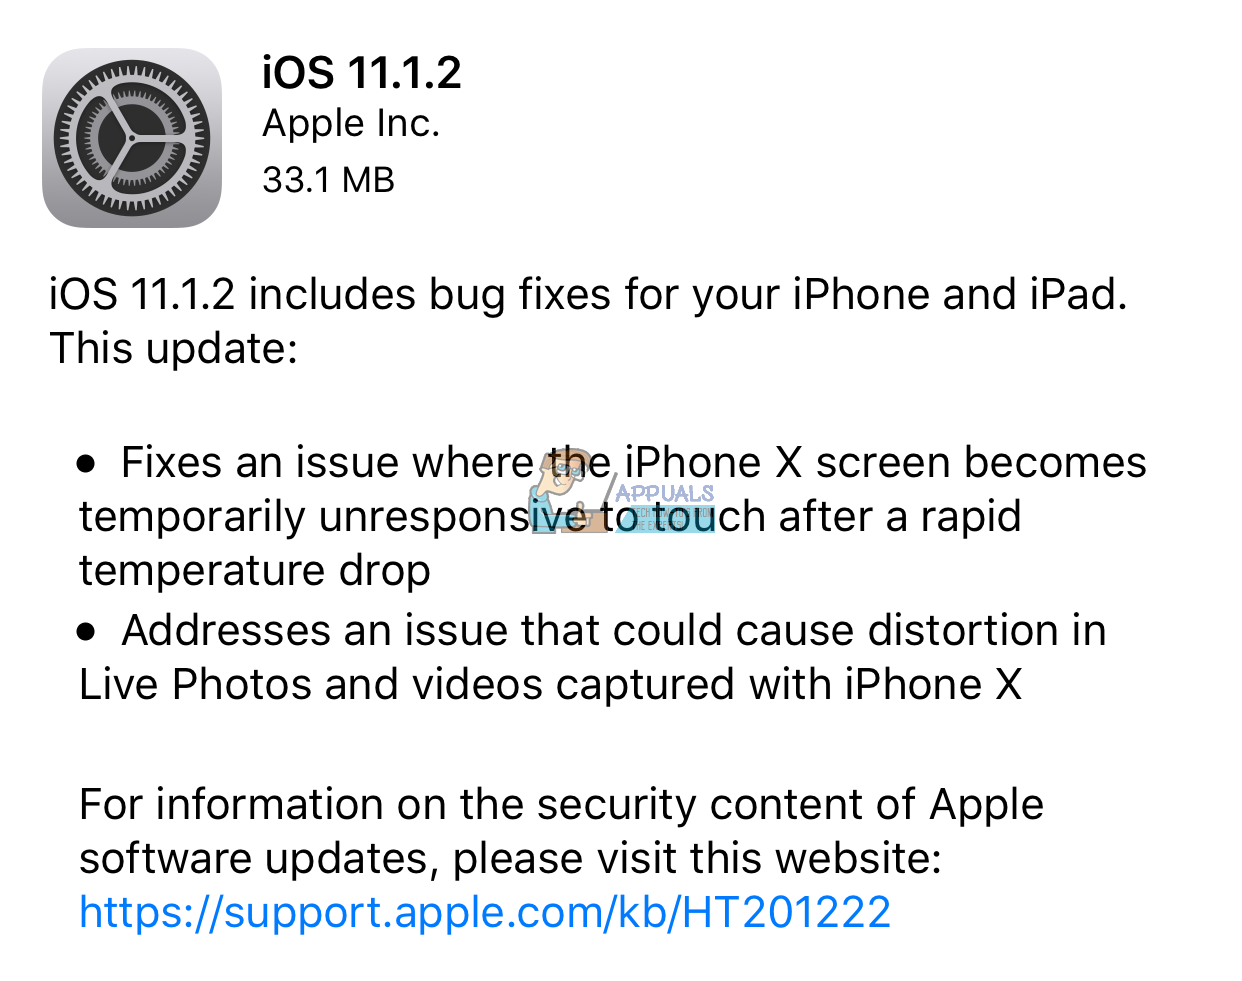Image resolution: width=1242 pixels, height=981 pixels.
Task: Click the Settings gear app icon
Action: pos(132,138)
